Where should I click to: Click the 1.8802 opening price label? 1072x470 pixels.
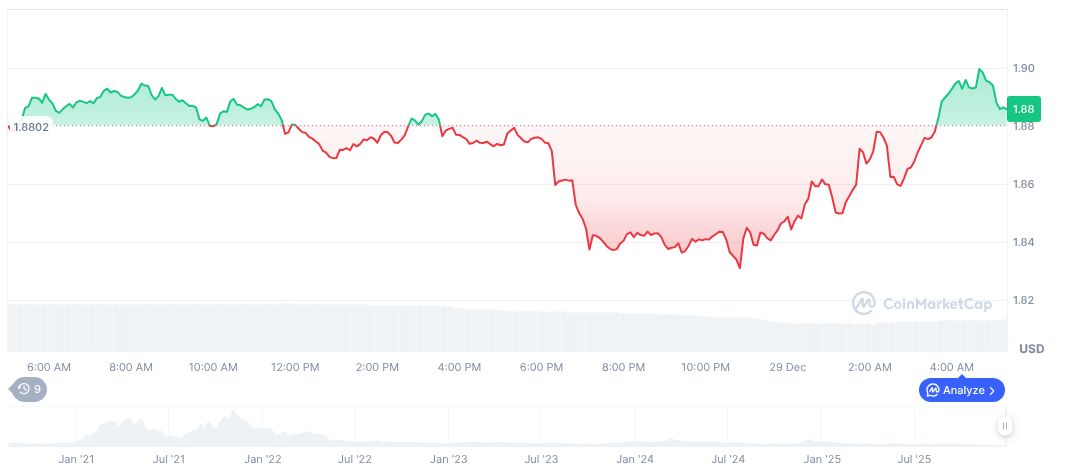pyautogui.click(x=30, y=127)
